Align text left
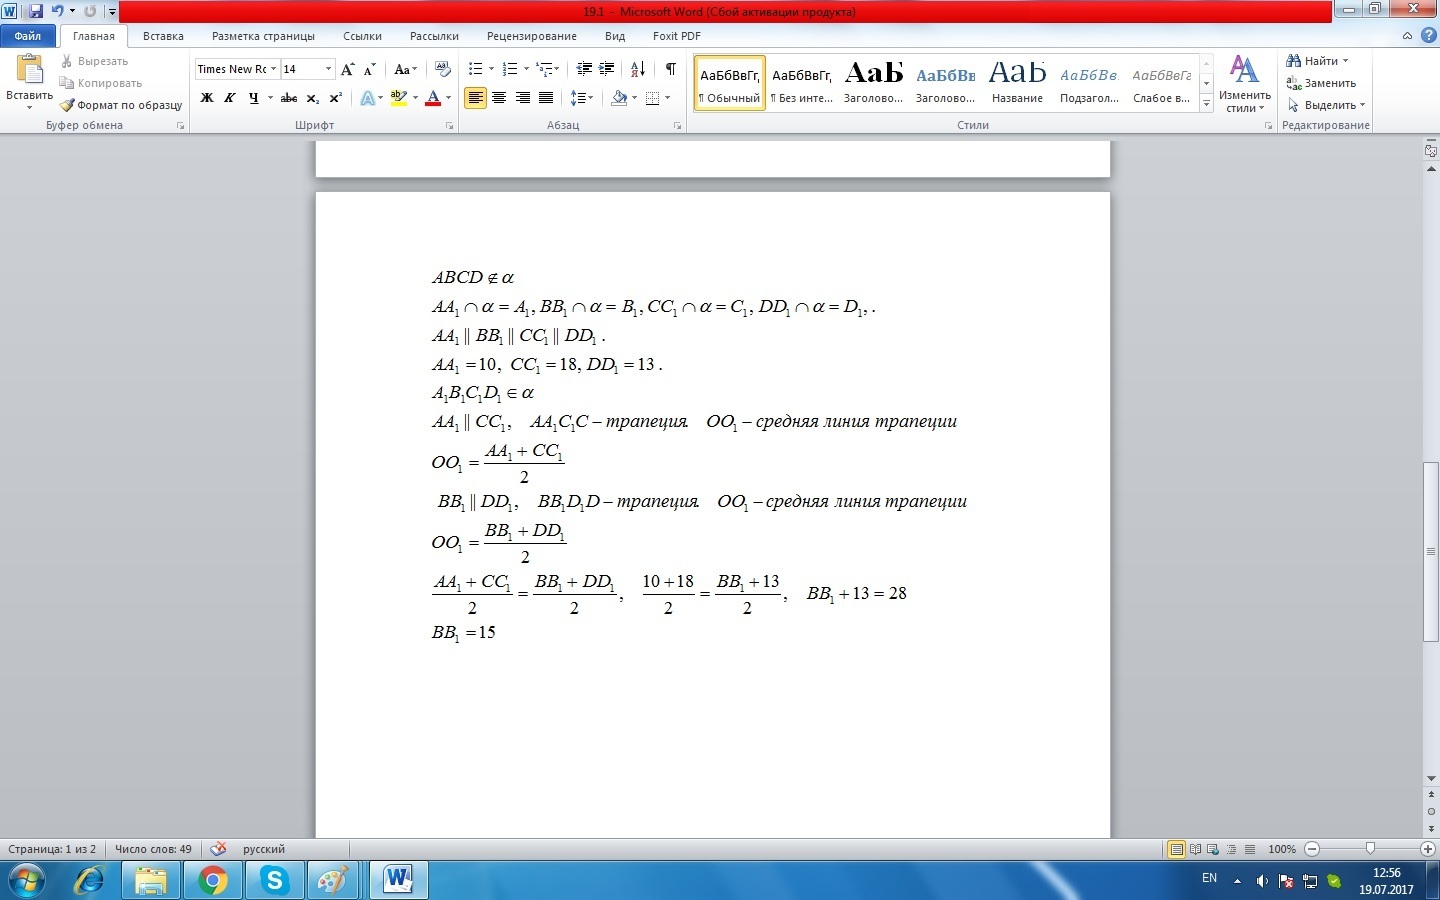Viewport: 1440px width, 900px height. click(475, 98)
